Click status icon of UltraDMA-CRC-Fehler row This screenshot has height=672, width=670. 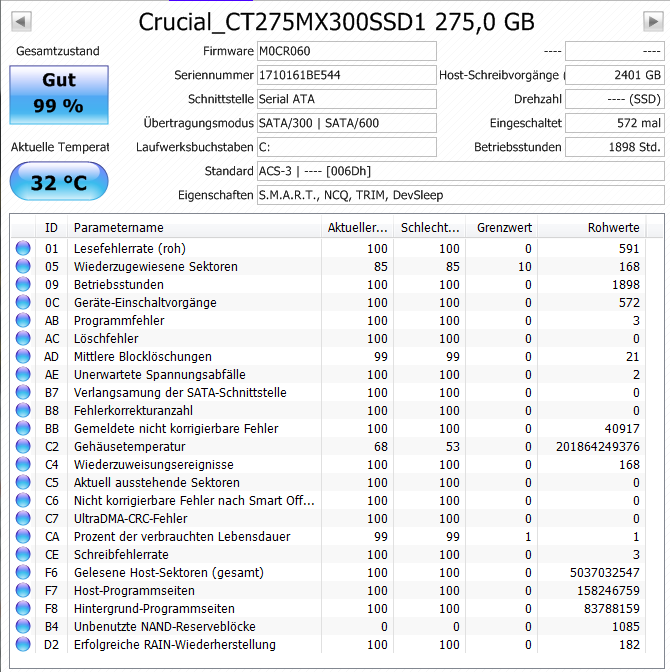(23, 518)
